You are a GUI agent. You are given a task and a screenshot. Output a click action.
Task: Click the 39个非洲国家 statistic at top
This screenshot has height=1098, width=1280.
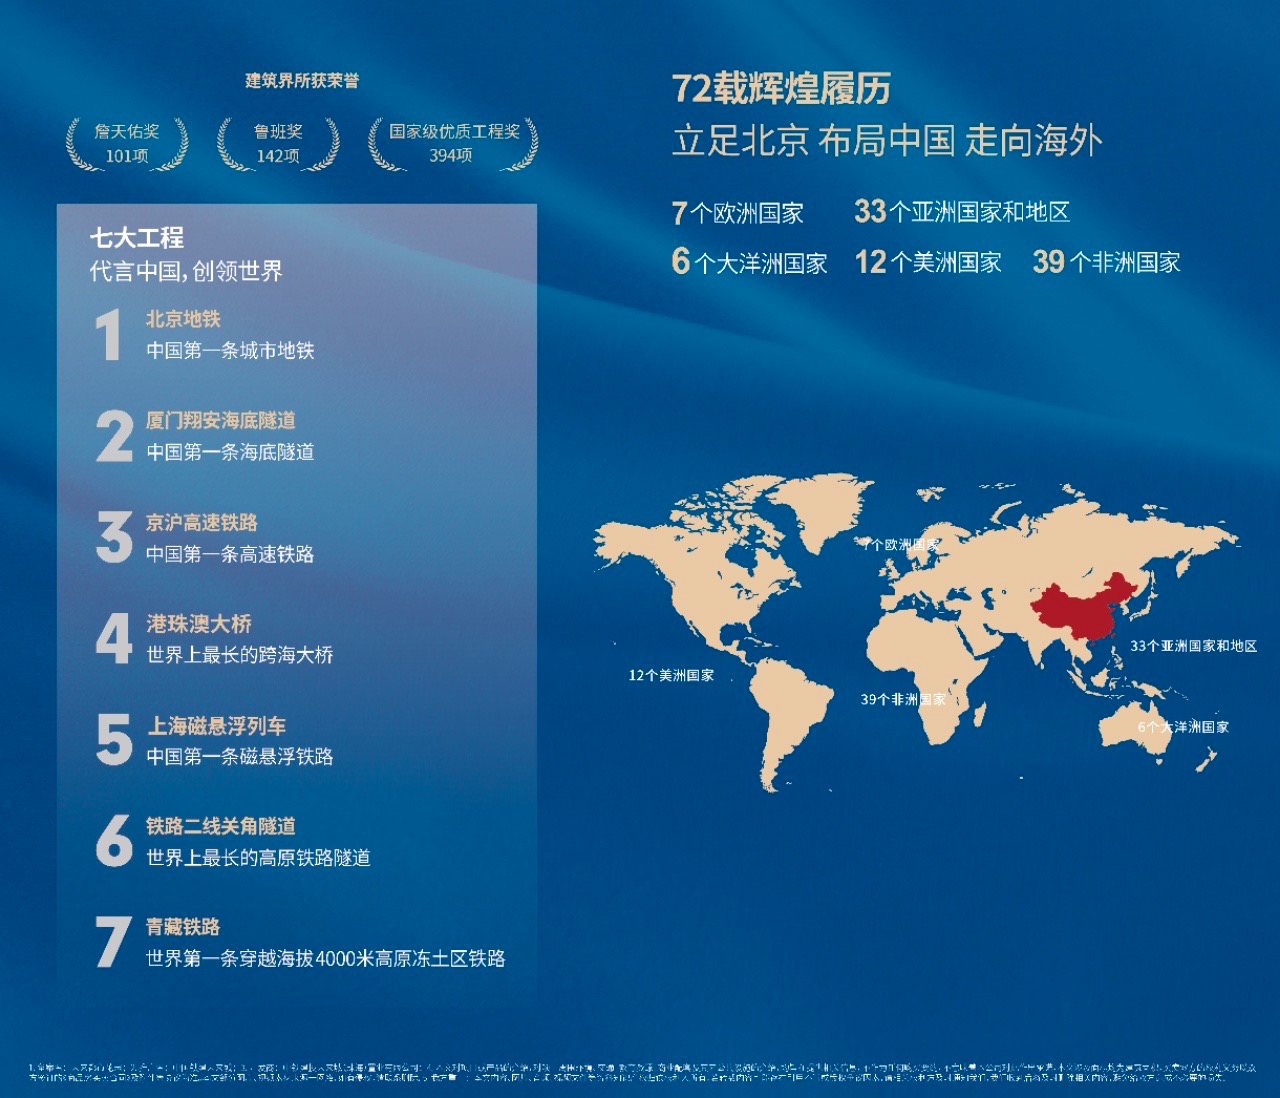(x=1106, y=262)
